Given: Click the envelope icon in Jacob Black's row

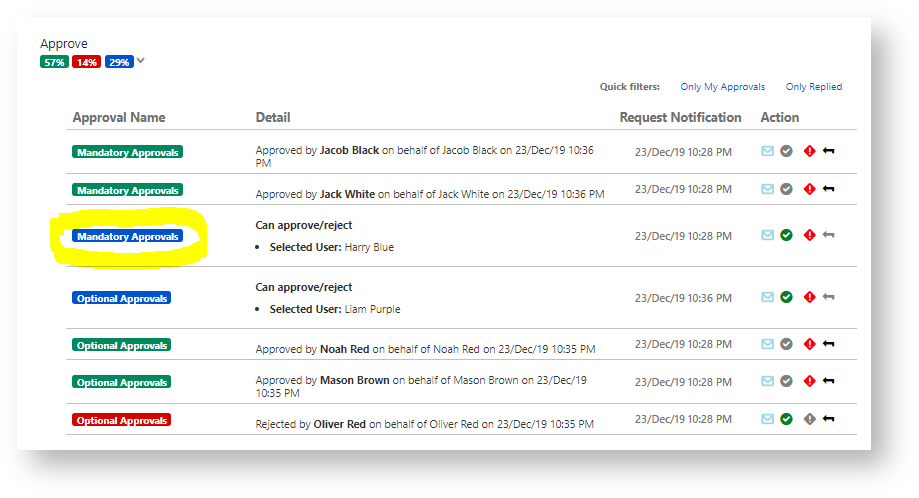Looking at the screenshot, I should pyautogui.click(x=767, y=151).
